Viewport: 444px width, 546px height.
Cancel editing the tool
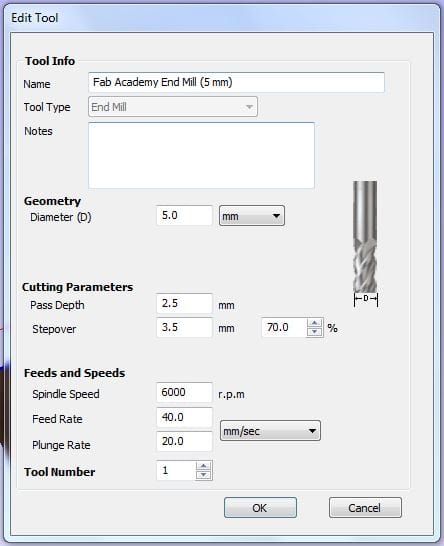pos(365,508)
